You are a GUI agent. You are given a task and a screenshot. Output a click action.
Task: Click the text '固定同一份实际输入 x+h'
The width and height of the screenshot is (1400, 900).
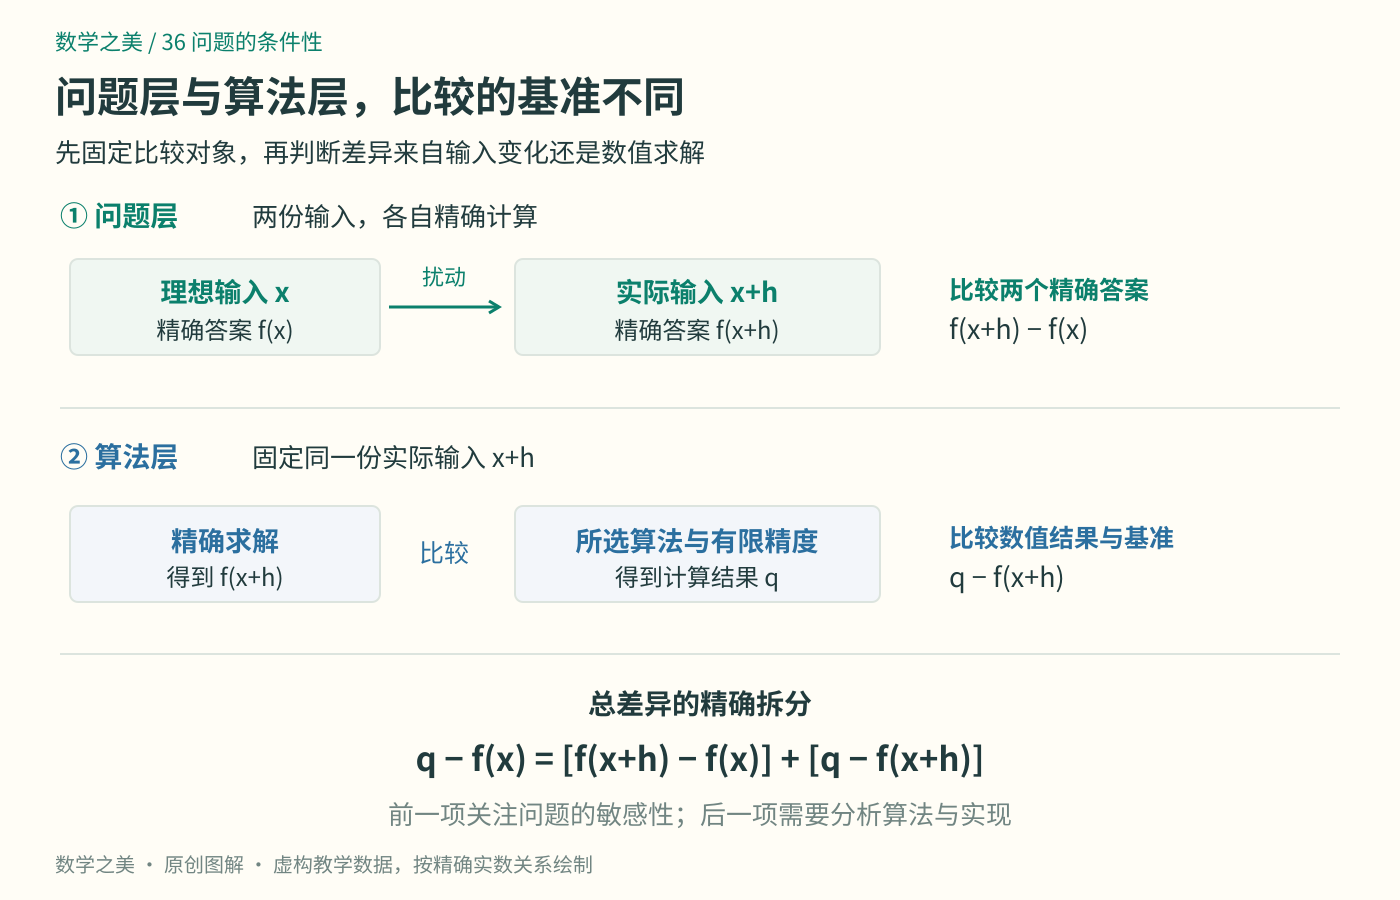(393, 458)
